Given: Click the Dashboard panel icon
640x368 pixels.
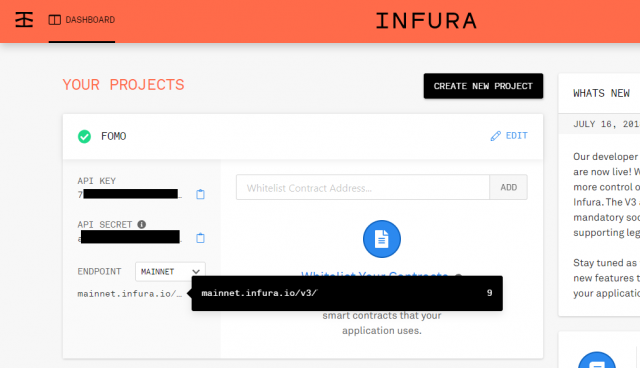Looking at the screenshot, I should coord(55,20).
